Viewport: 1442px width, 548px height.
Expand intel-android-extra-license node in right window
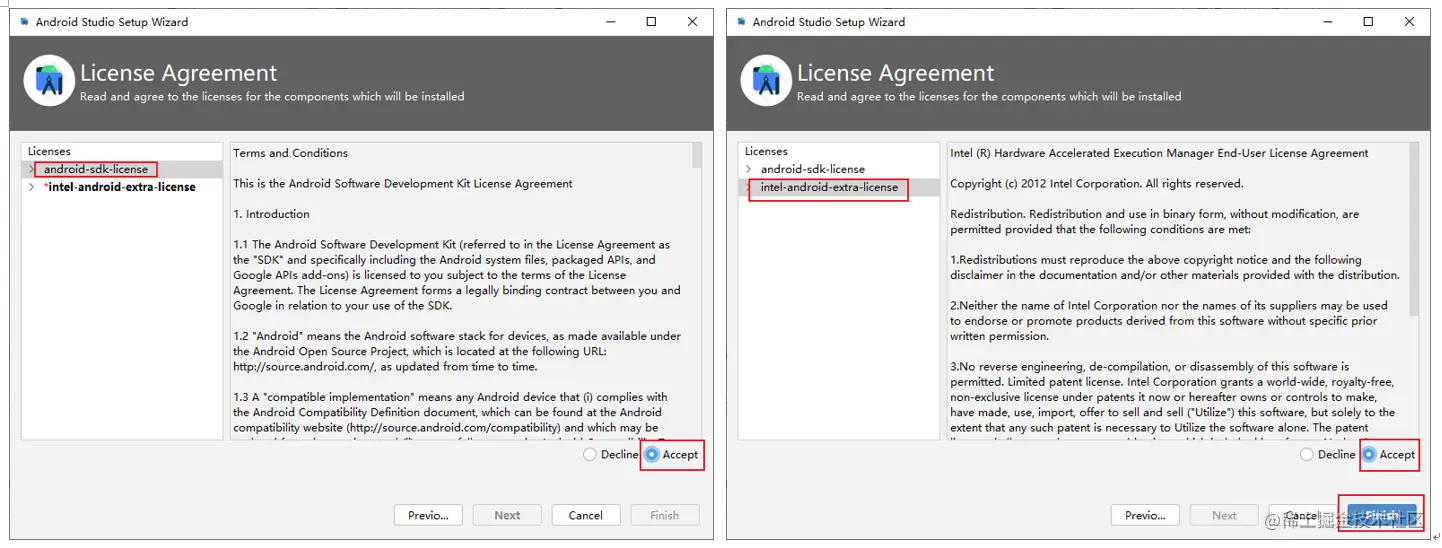pyautogui.click(x=749, y=187)
